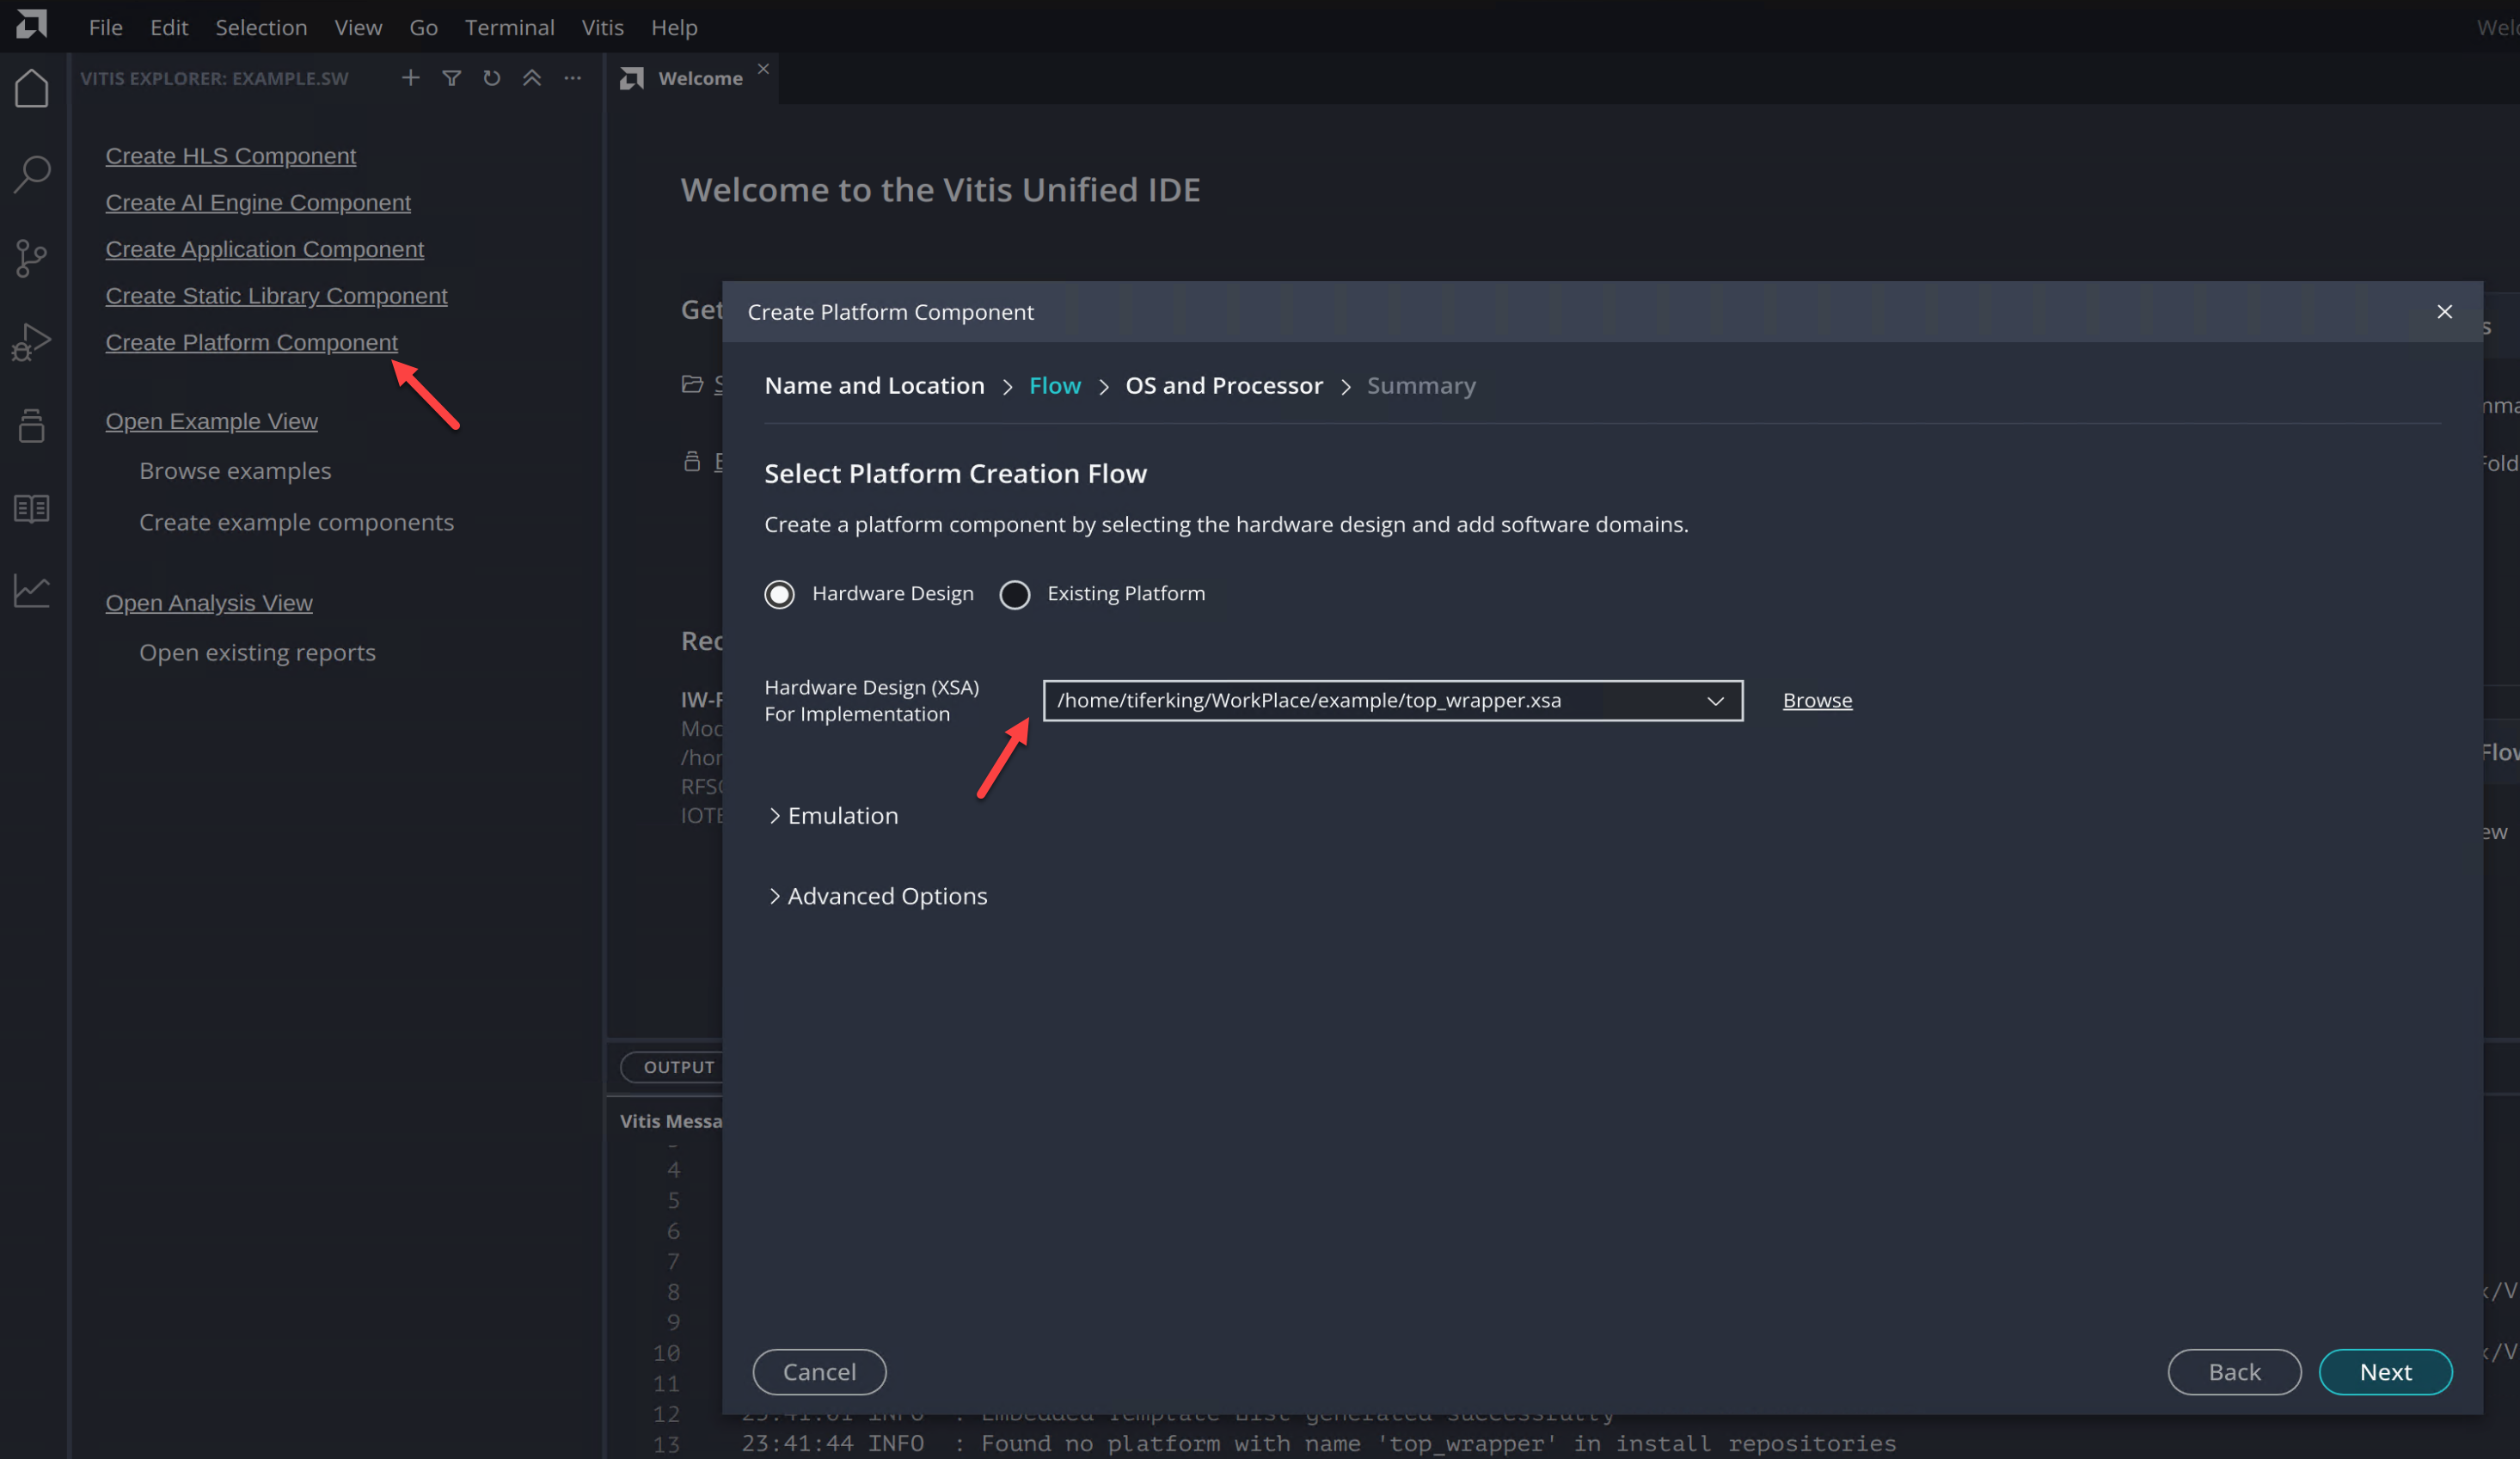
Task: Go to Name and Location wizard step
Action: [874, 386]
